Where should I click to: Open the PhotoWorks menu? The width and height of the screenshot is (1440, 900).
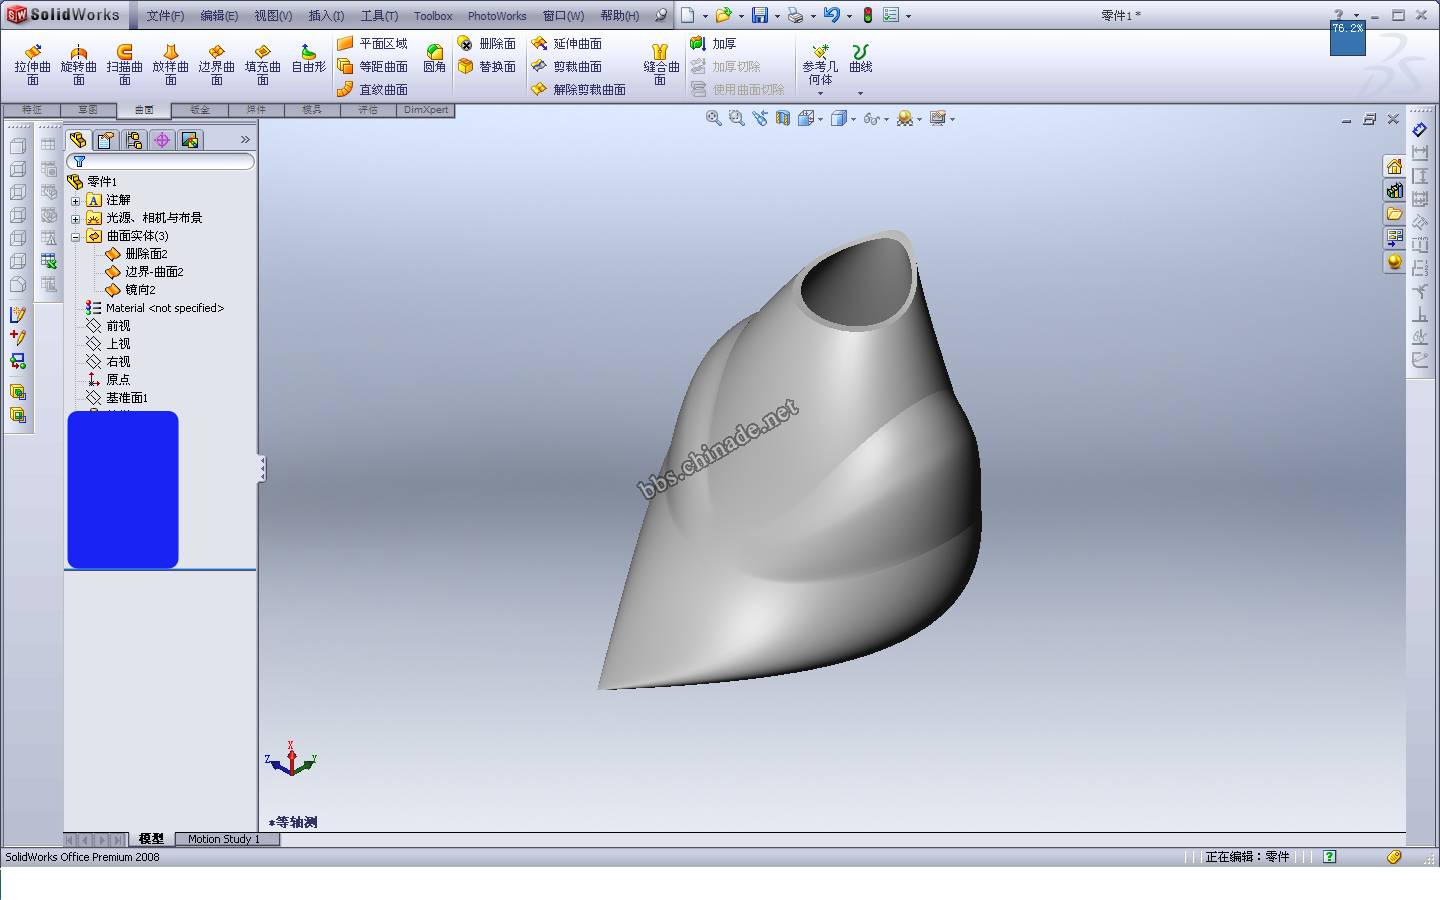pos(497,16)
